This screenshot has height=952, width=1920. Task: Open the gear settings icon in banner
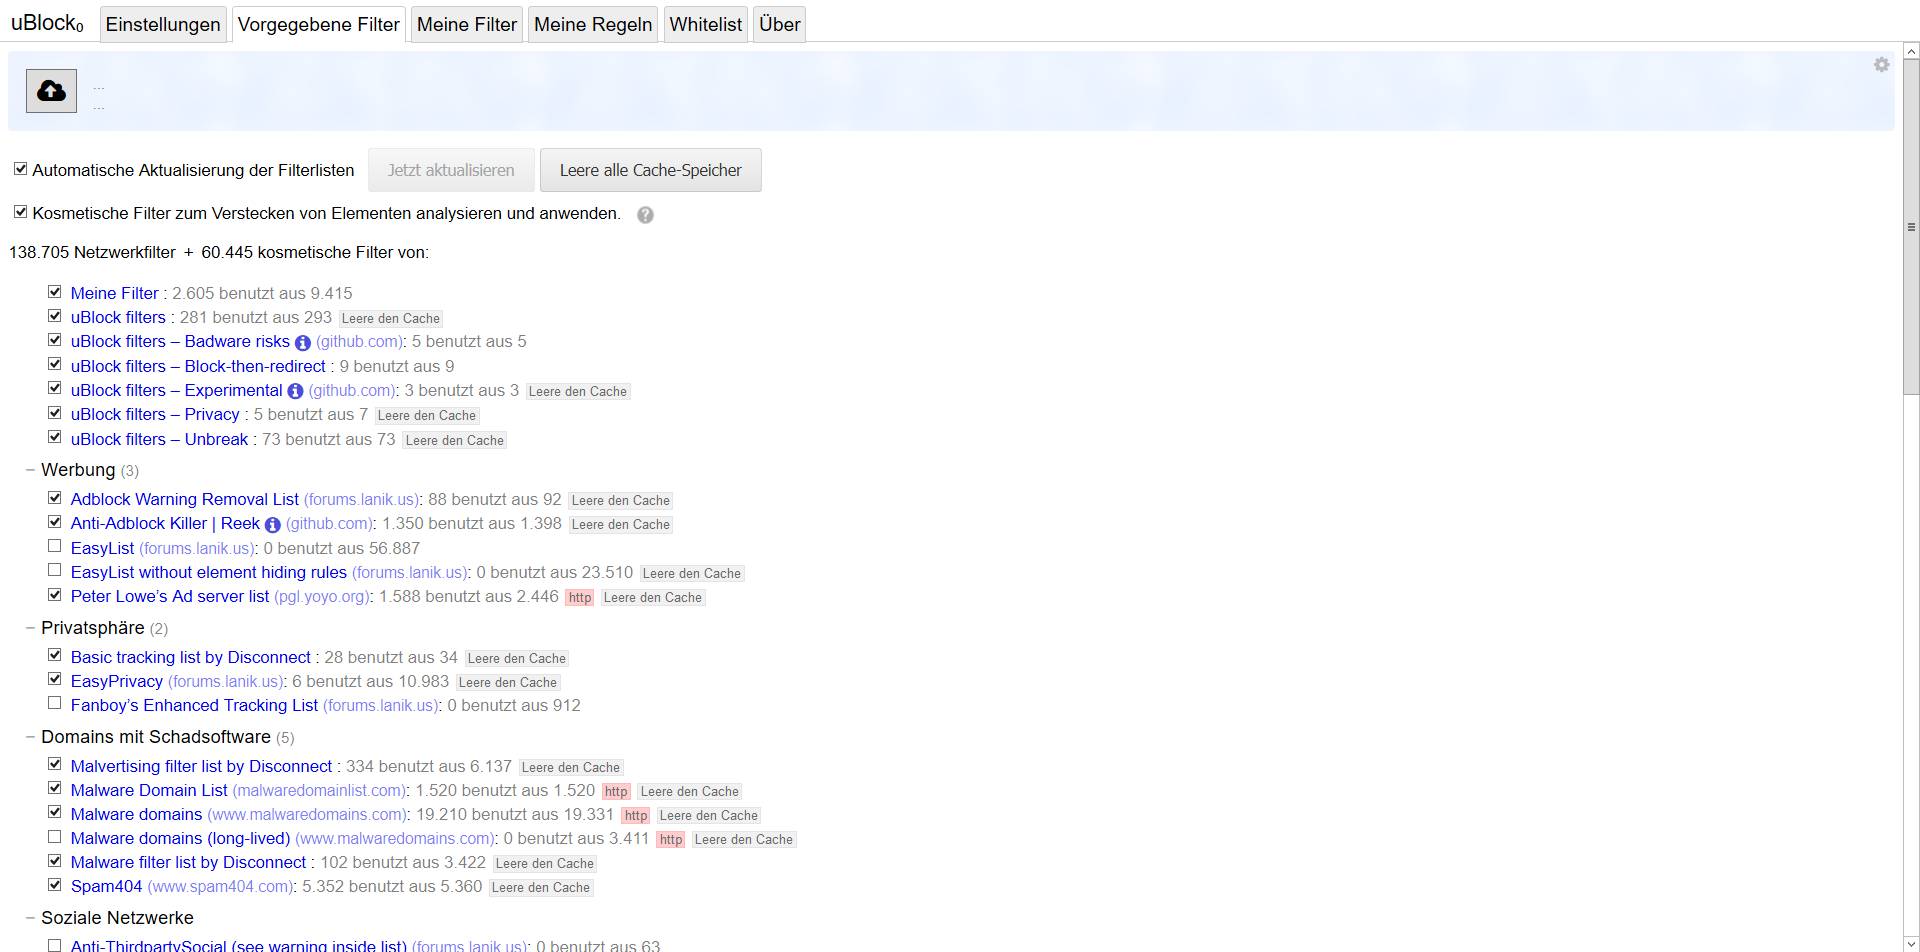pyautogui.click(x=1881, y=65)
